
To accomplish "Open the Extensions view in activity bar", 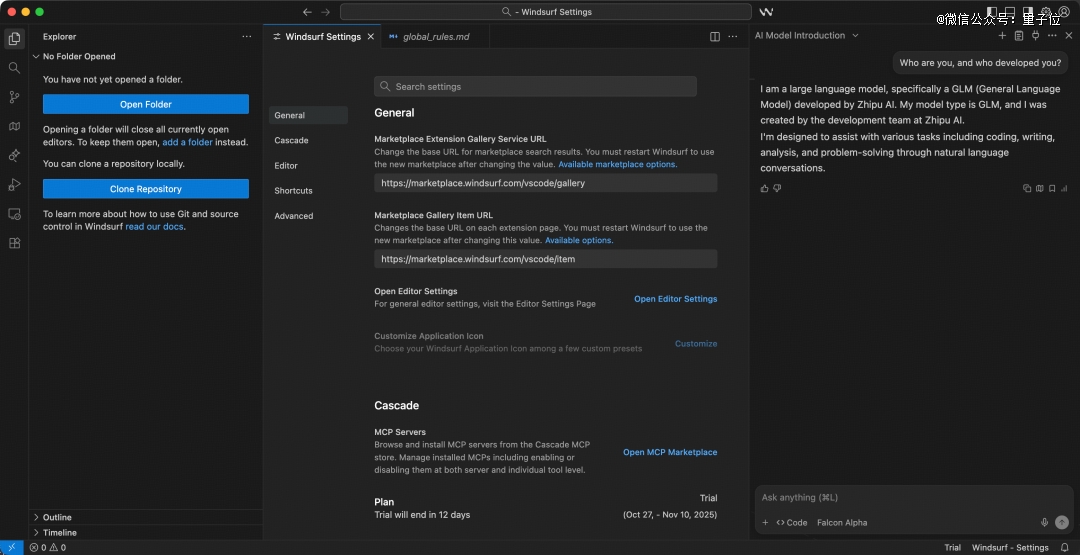I will (14, 243).
